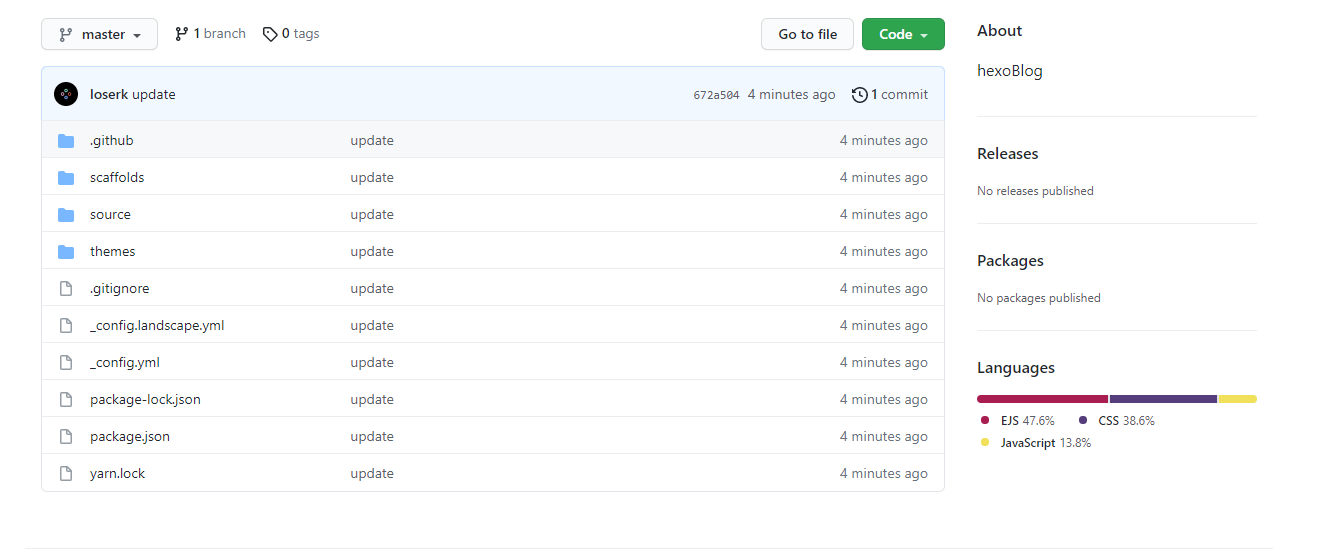Screen dimensions: 1325x553
Task: Click loserk's user avatar
Action: [x=66, y=94]
